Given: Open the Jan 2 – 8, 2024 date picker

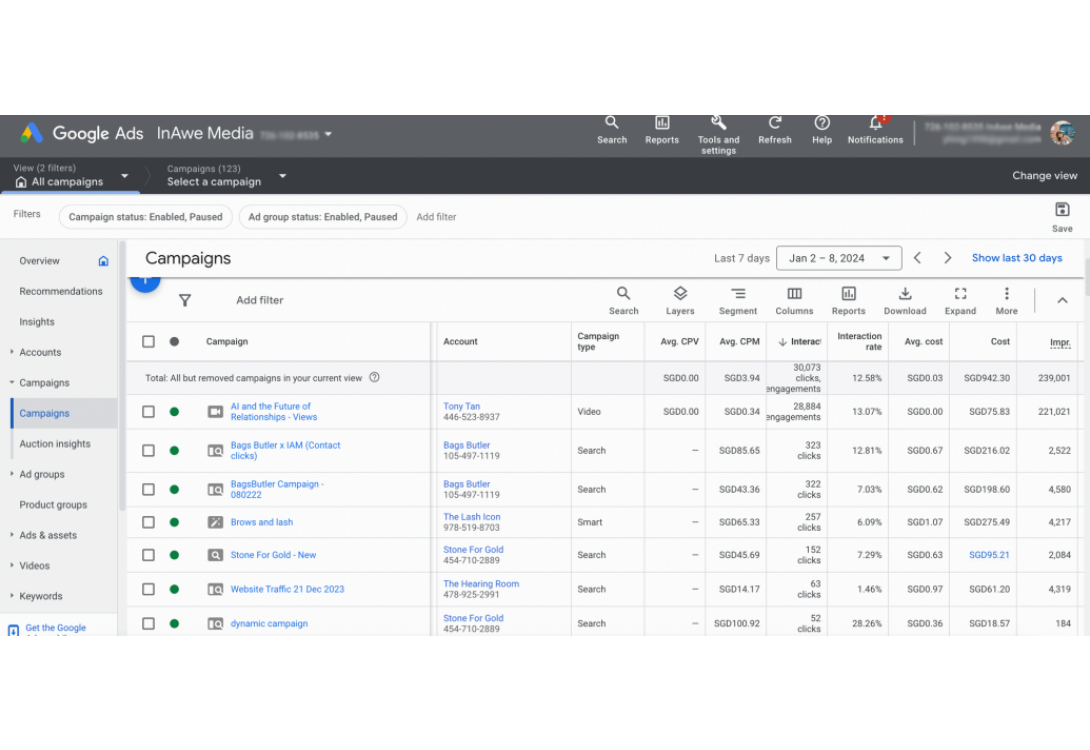Looking at the screenshot, I should pos(839,258).
